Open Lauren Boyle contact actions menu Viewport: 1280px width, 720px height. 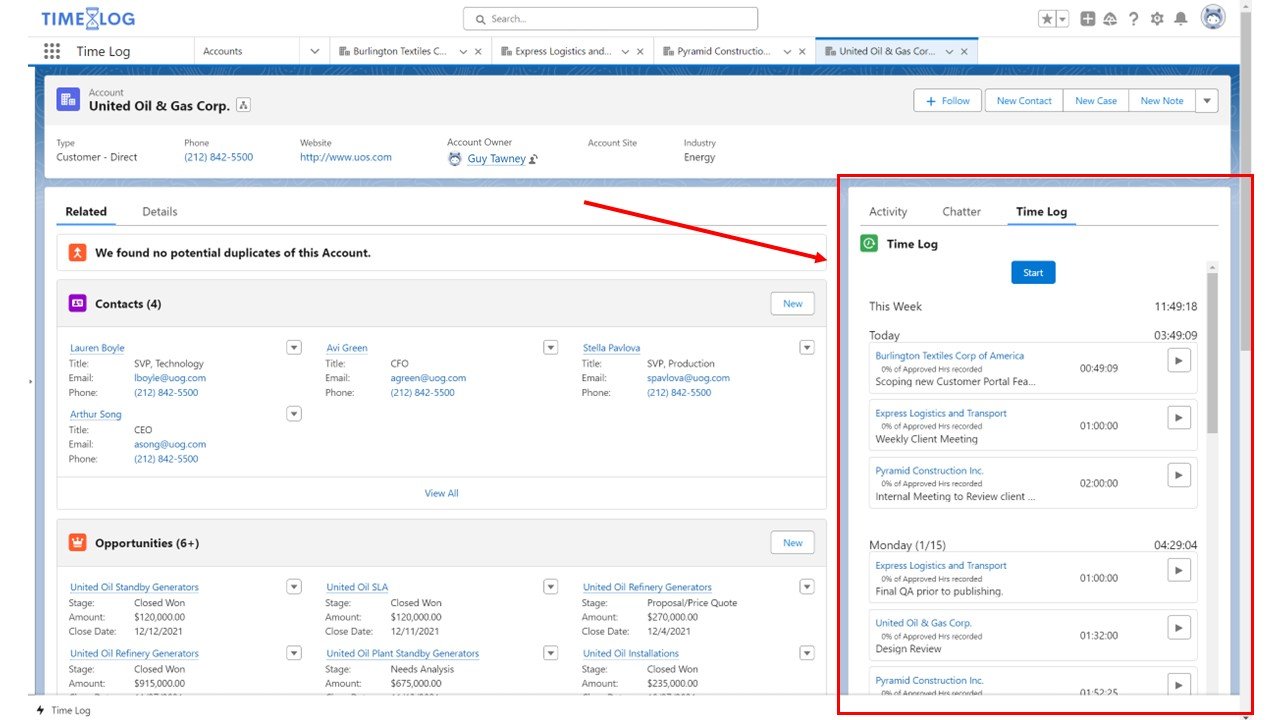pos(294,347)
